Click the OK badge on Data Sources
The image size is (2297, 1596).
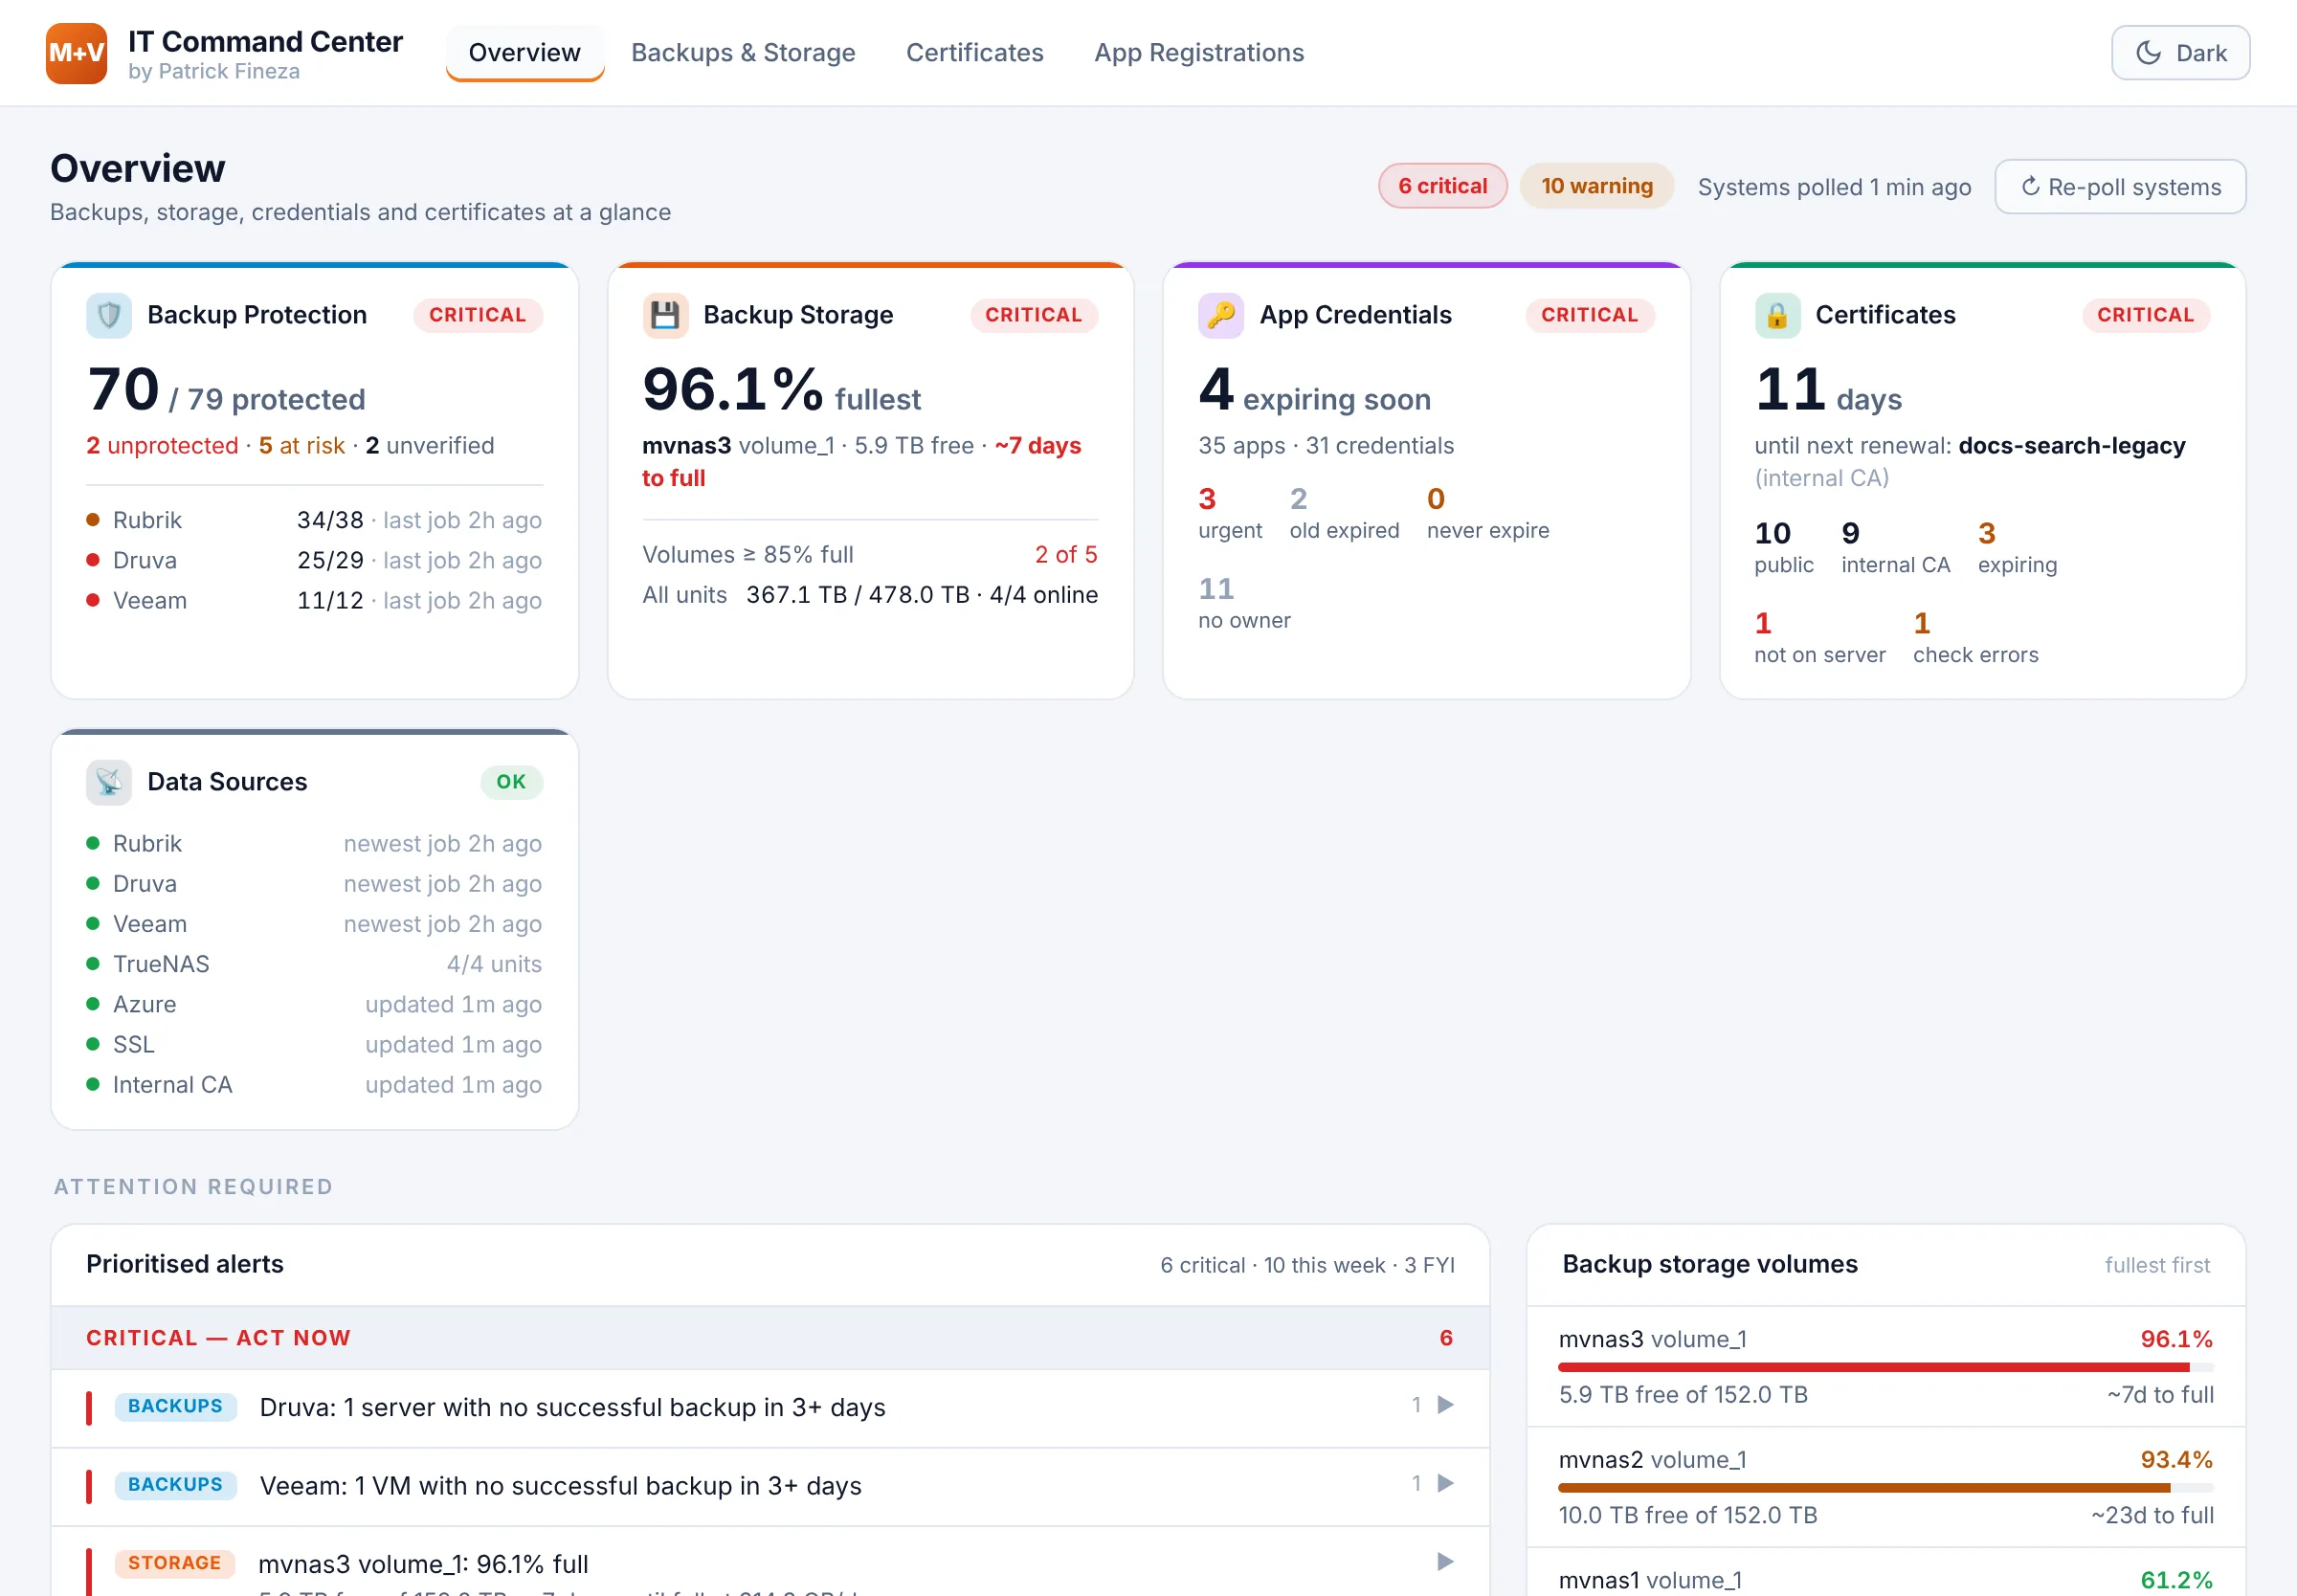point(511,782)
